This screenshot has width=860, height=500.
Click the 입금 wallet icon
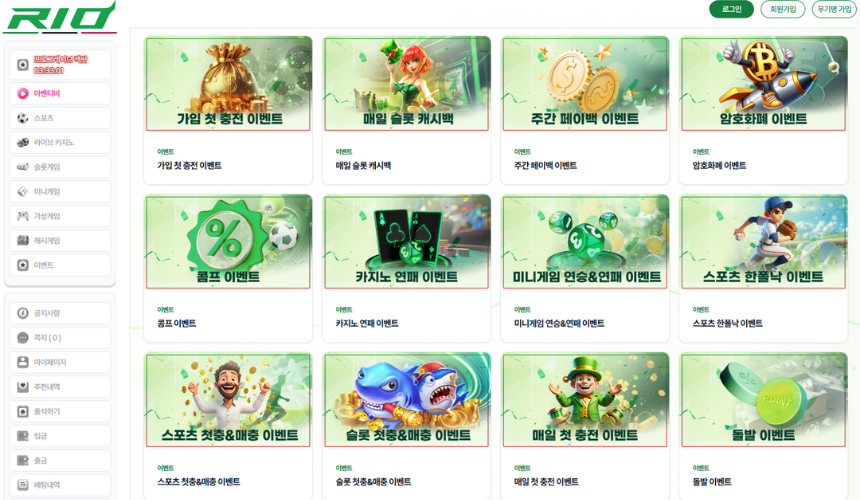(x=22, y=436)
